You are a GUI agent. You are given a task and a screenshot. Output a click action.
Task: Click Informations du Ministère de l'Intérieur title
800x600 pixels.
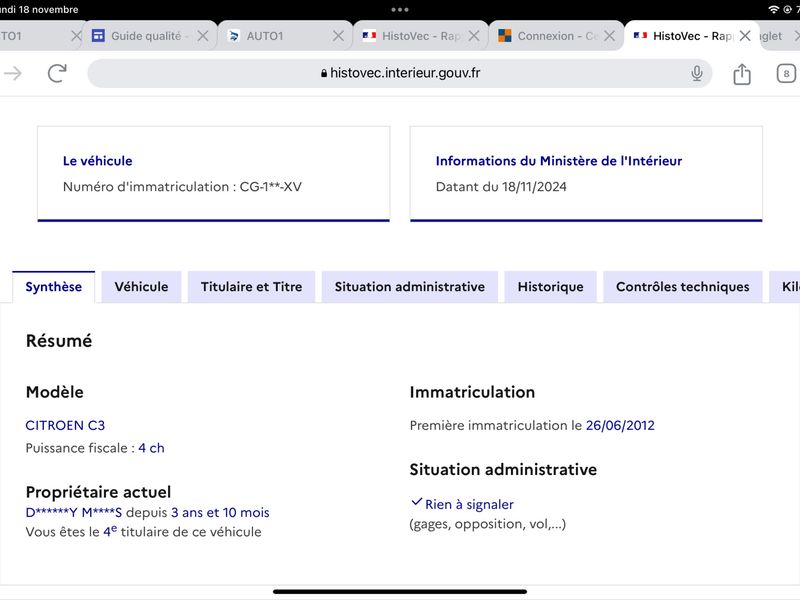click(x=559, y=161)
